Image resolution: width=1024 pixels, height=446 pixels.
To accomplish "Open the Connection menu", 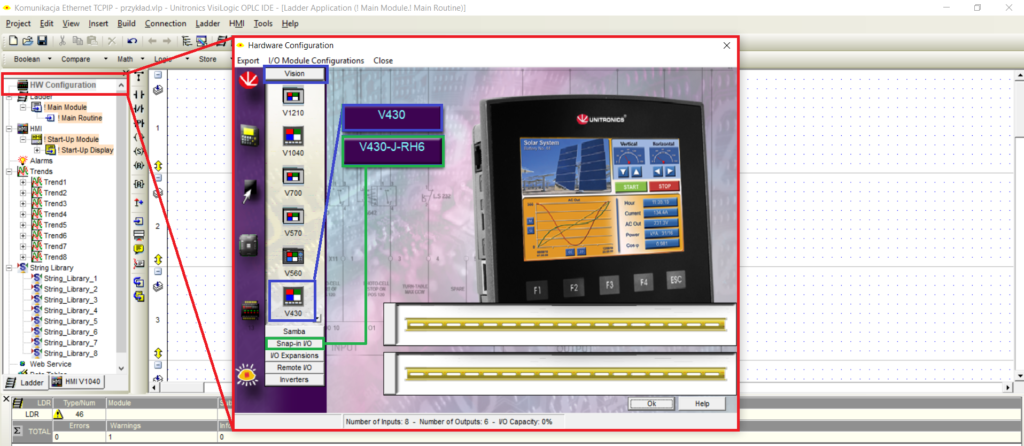I will (x=165, y=24).
